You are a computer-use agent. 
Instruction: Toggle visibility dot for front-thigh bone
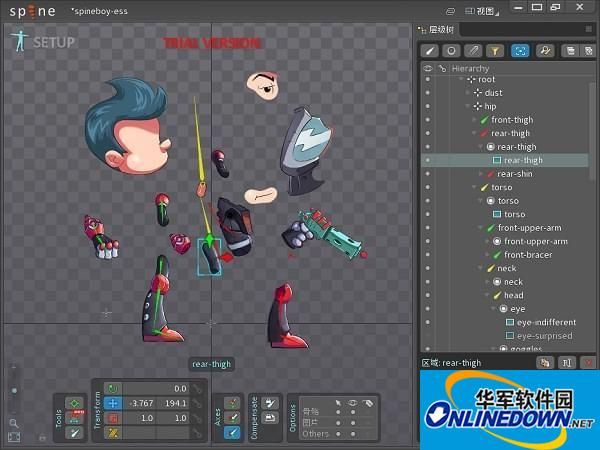click(428, 120)
